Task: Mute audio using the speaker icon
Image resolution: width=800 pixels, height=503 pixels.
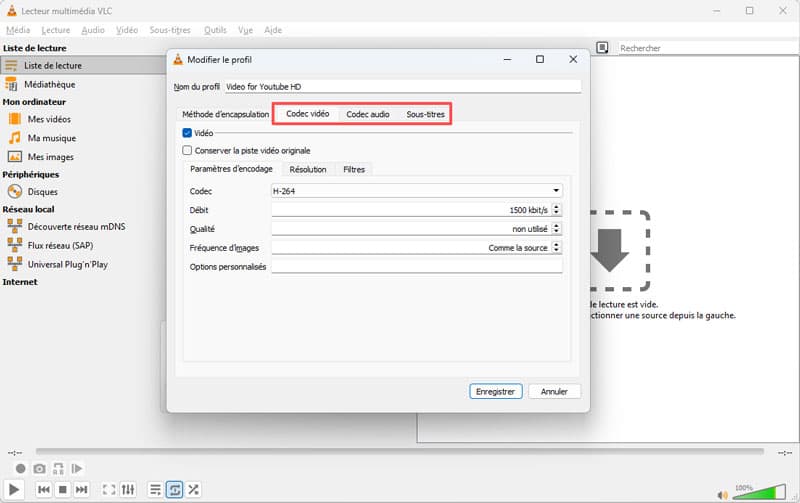Action: pos(723,493)
